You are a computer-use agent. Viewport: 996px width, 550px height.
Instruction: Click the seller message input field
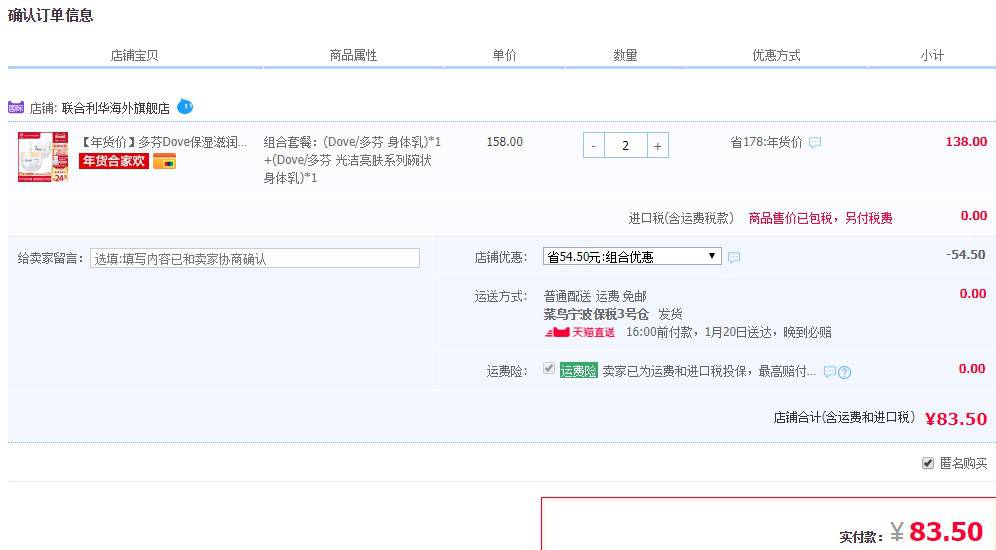click(x=255, y=258)
